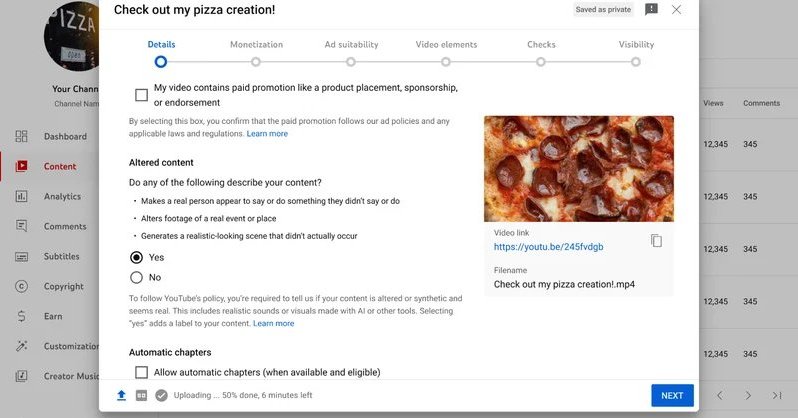Go to the next page of the video list
Viewport: 798px width, 418px height.
coord(748,395)
